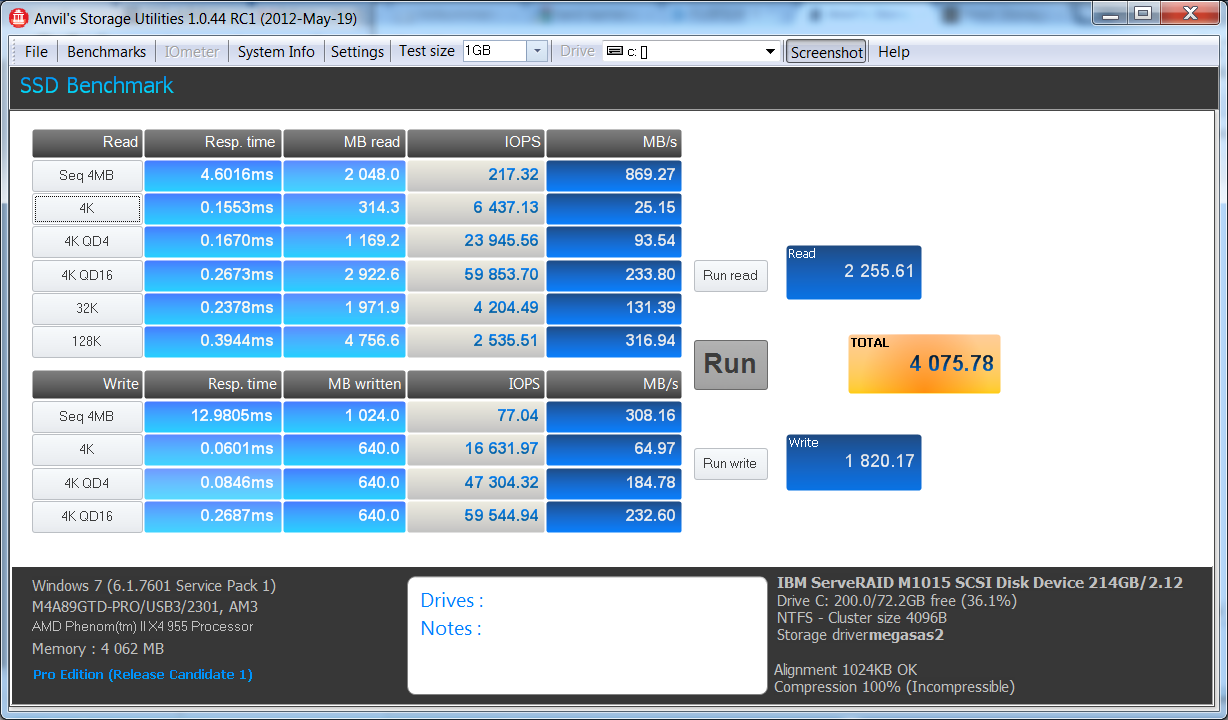Click the Write score box 1 820.17
Screen dimensions: 1228x720
pyautogui.click(x=854, y=462)
